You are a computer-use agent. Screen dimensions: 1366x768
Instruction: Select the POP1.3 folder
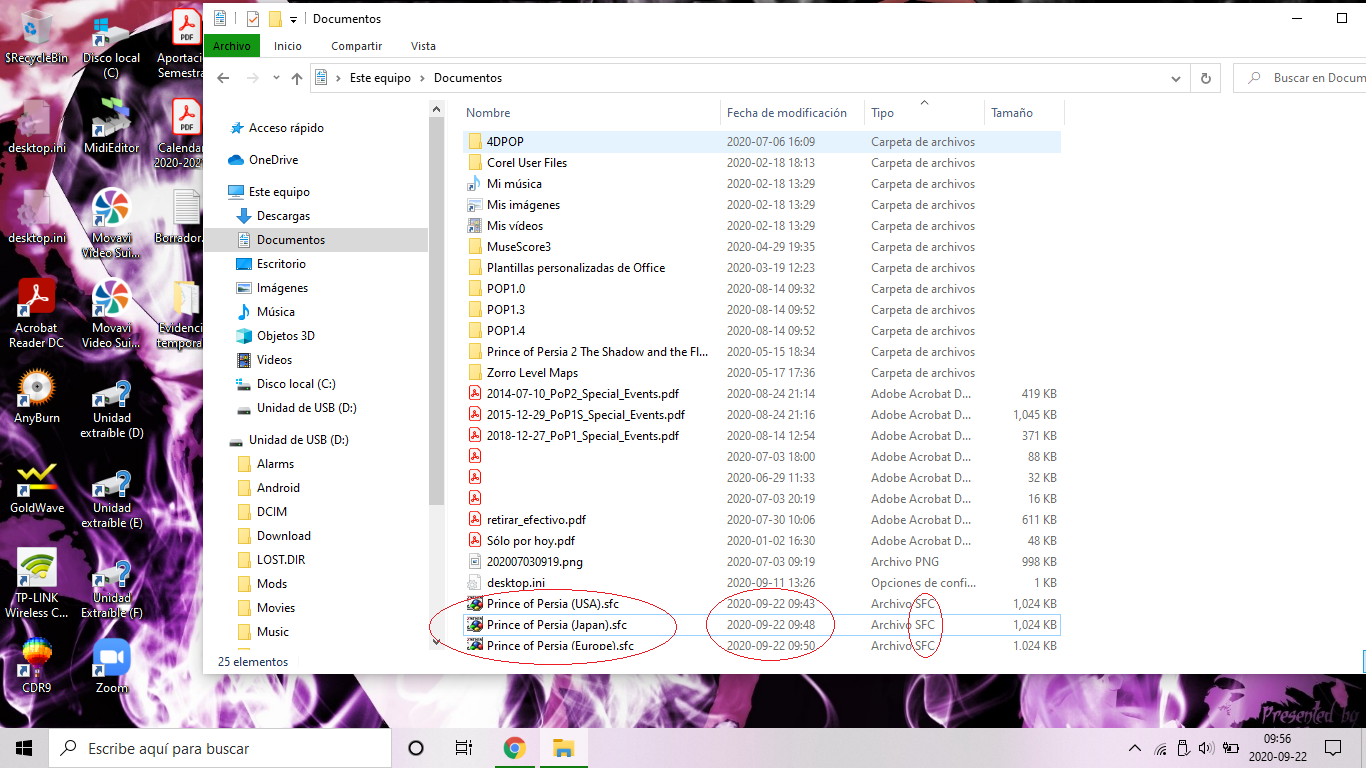(762, 310)
